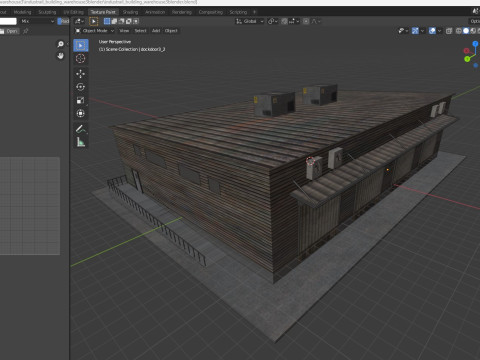
Task: Choose the Subtract Selection mode icon
Action: pos(121,21)
